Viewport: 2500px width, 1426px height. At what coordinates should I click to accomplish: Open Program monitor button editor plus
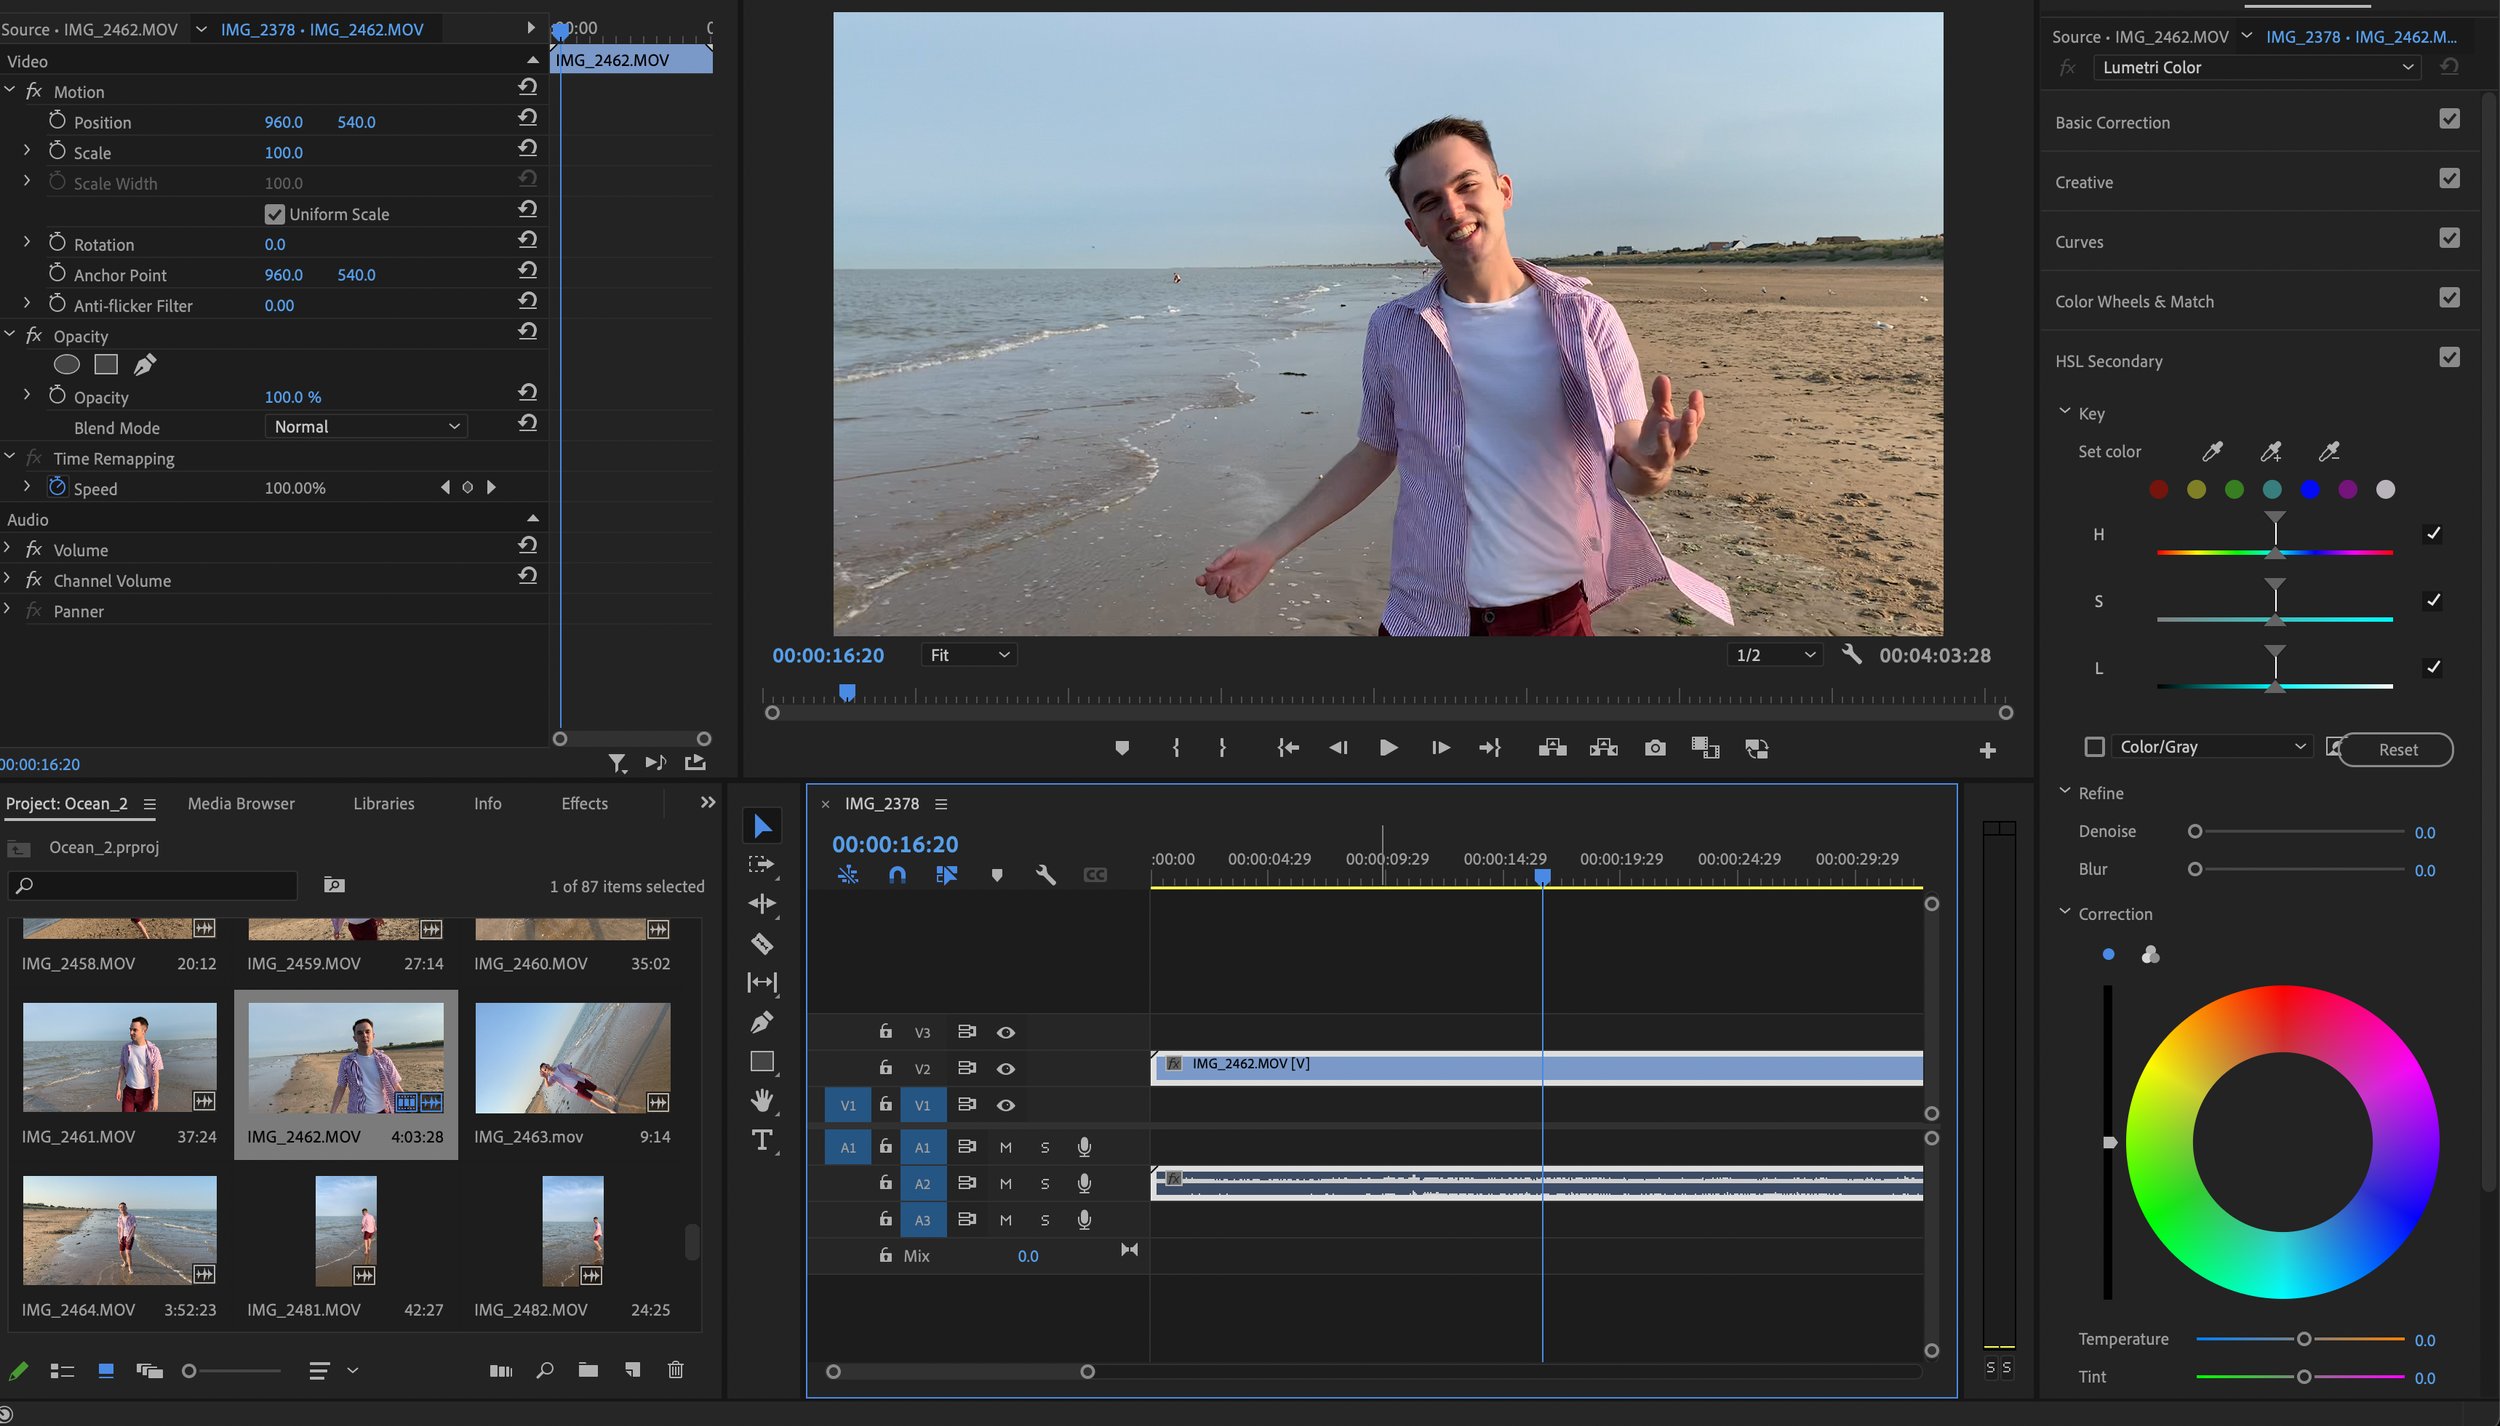(x=1987, y=750)
